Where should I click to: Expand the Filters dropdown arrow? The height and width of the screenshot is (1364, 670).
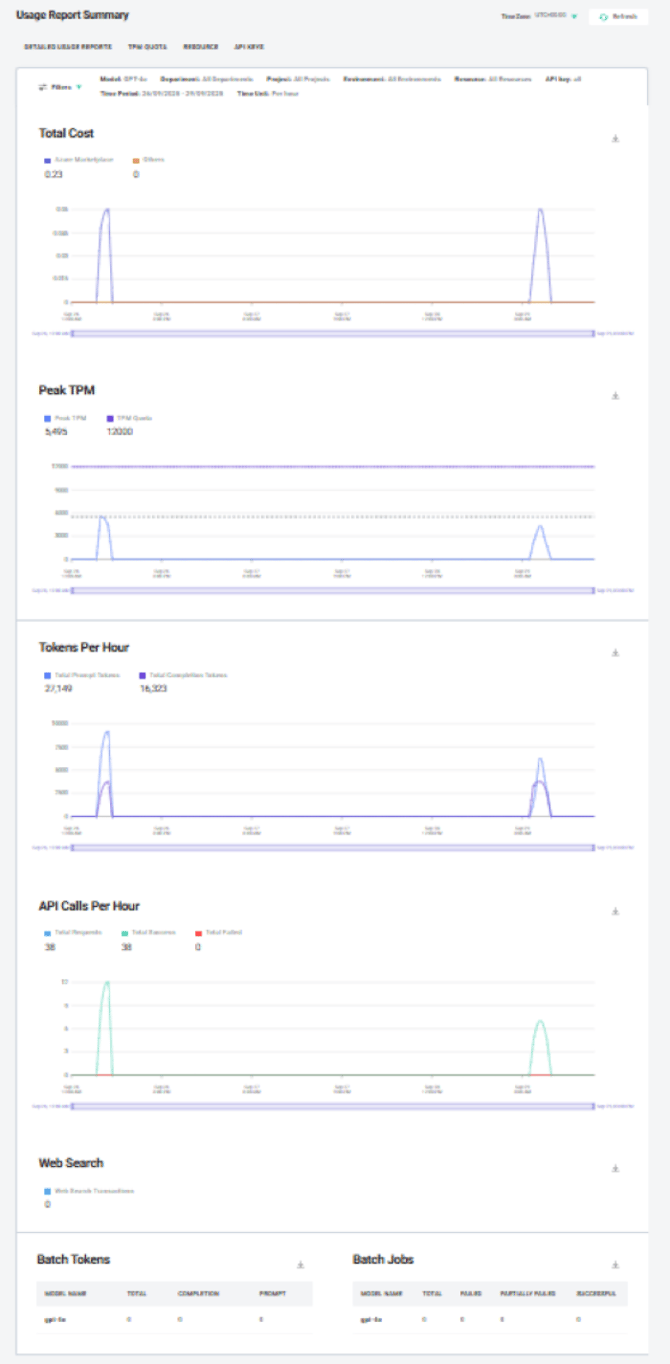point(79,87)
